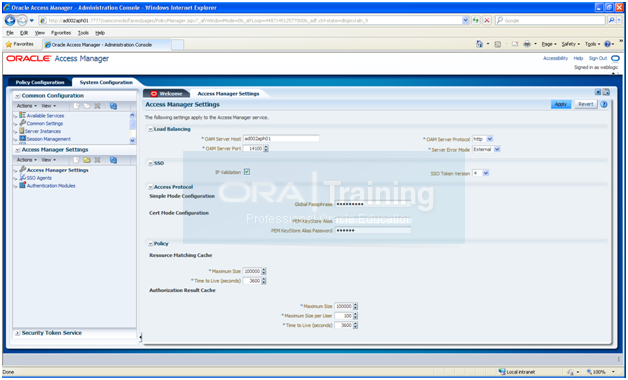Open View menu in Access Manager Settings panel
Screen dimensions: 628x380
[x=48, y=160]
